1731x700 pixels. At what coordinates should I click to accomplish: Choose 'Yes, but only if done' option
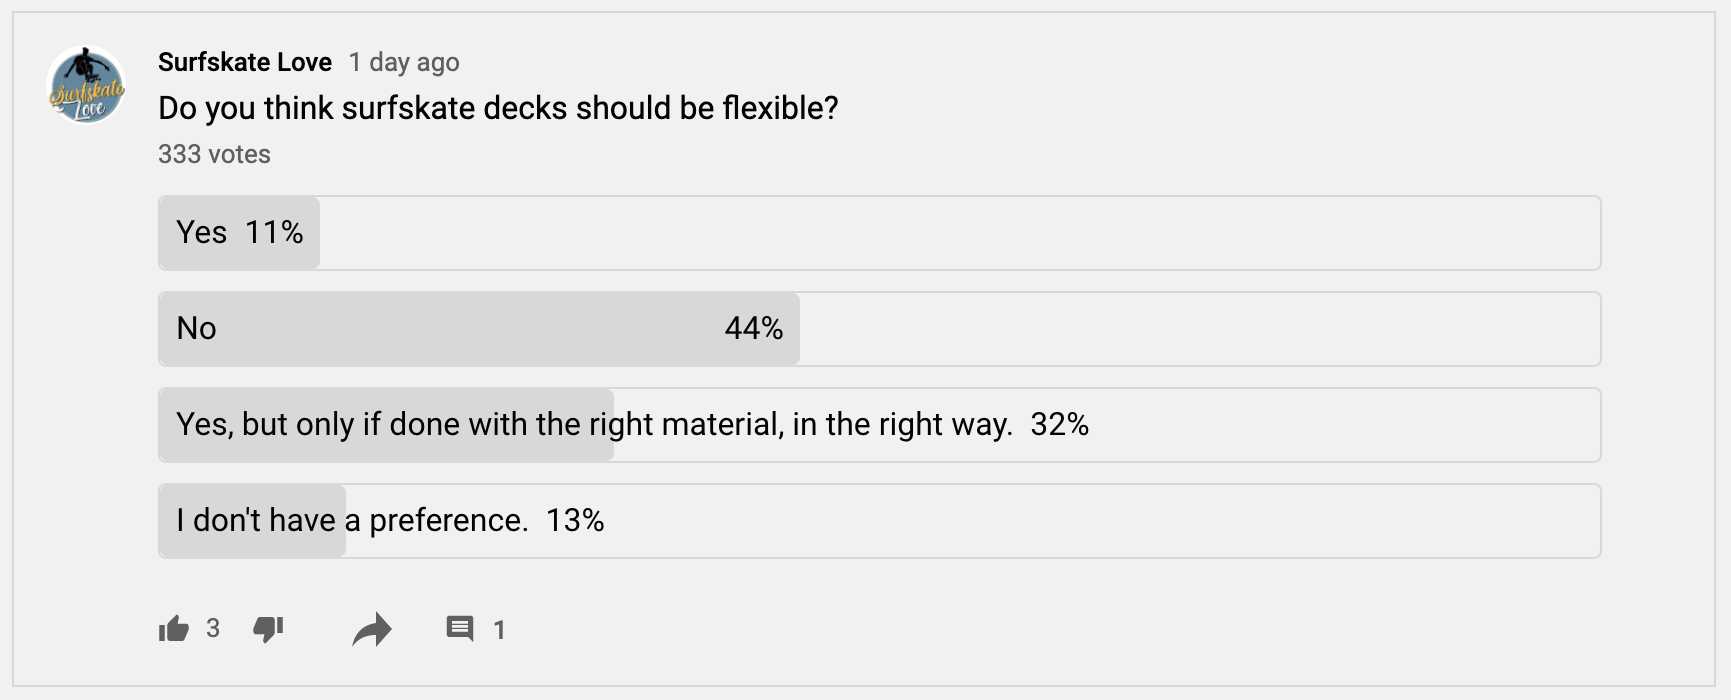594,424
